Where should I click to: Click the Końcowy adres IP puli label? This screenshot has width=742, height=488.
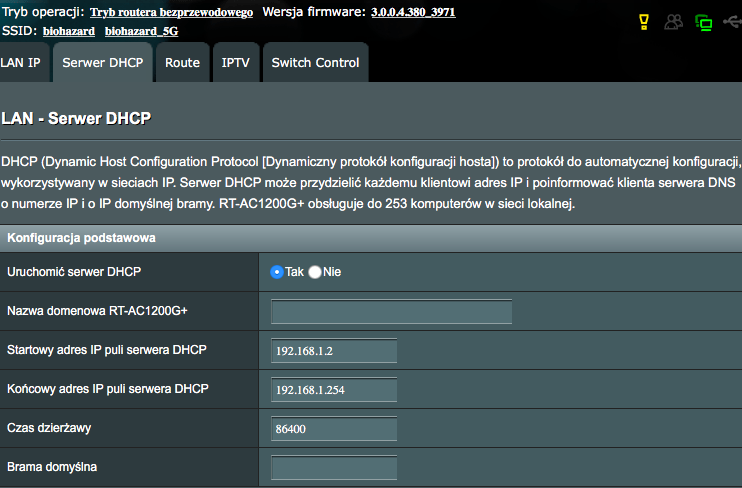pyautogui.click(x=107, y=389)
